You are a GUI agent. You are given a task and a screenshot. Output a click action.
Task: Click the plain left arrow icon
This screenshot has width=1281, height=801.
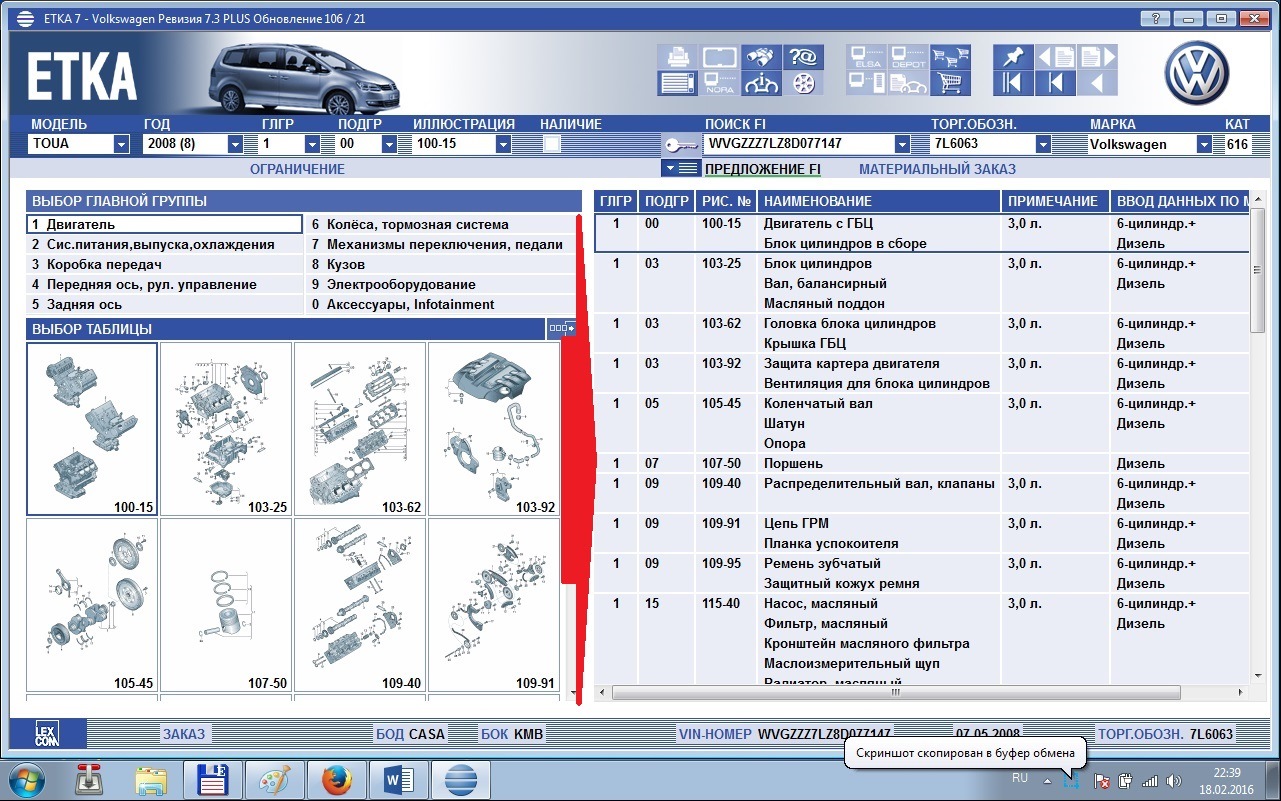coord(1097,83)
